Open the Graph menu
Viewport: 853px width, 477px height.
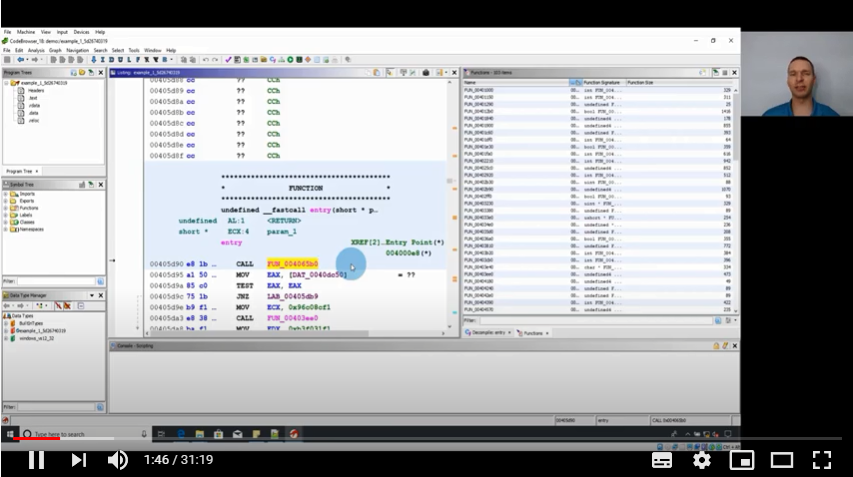click(x=55, y=50)
